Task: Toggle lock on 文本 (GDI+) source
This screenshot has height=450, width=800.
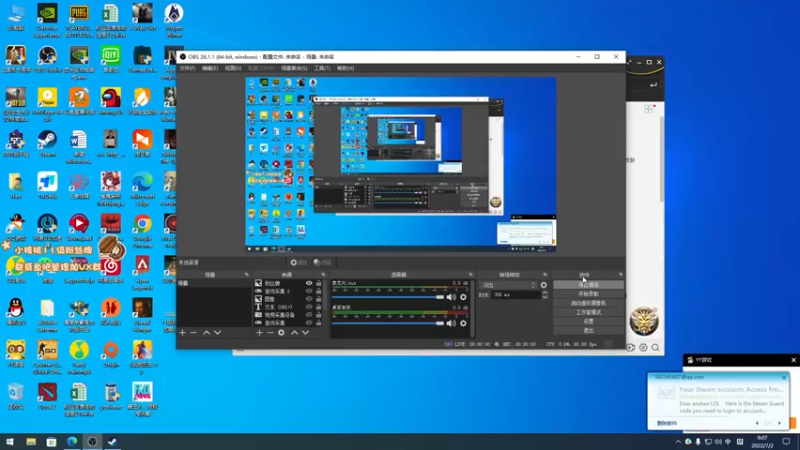Action: coord(318,307)
